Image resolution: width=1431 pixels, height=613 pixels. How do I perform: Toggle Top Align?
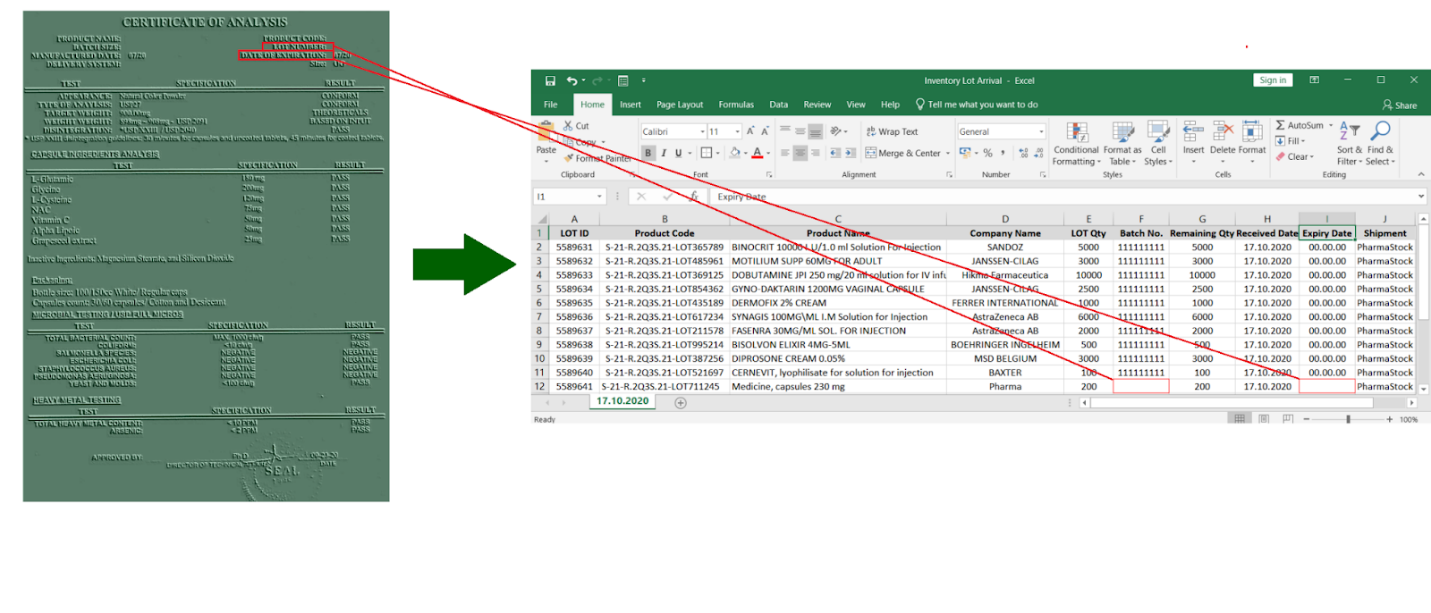pyautogui.click(x=785, y=131)
